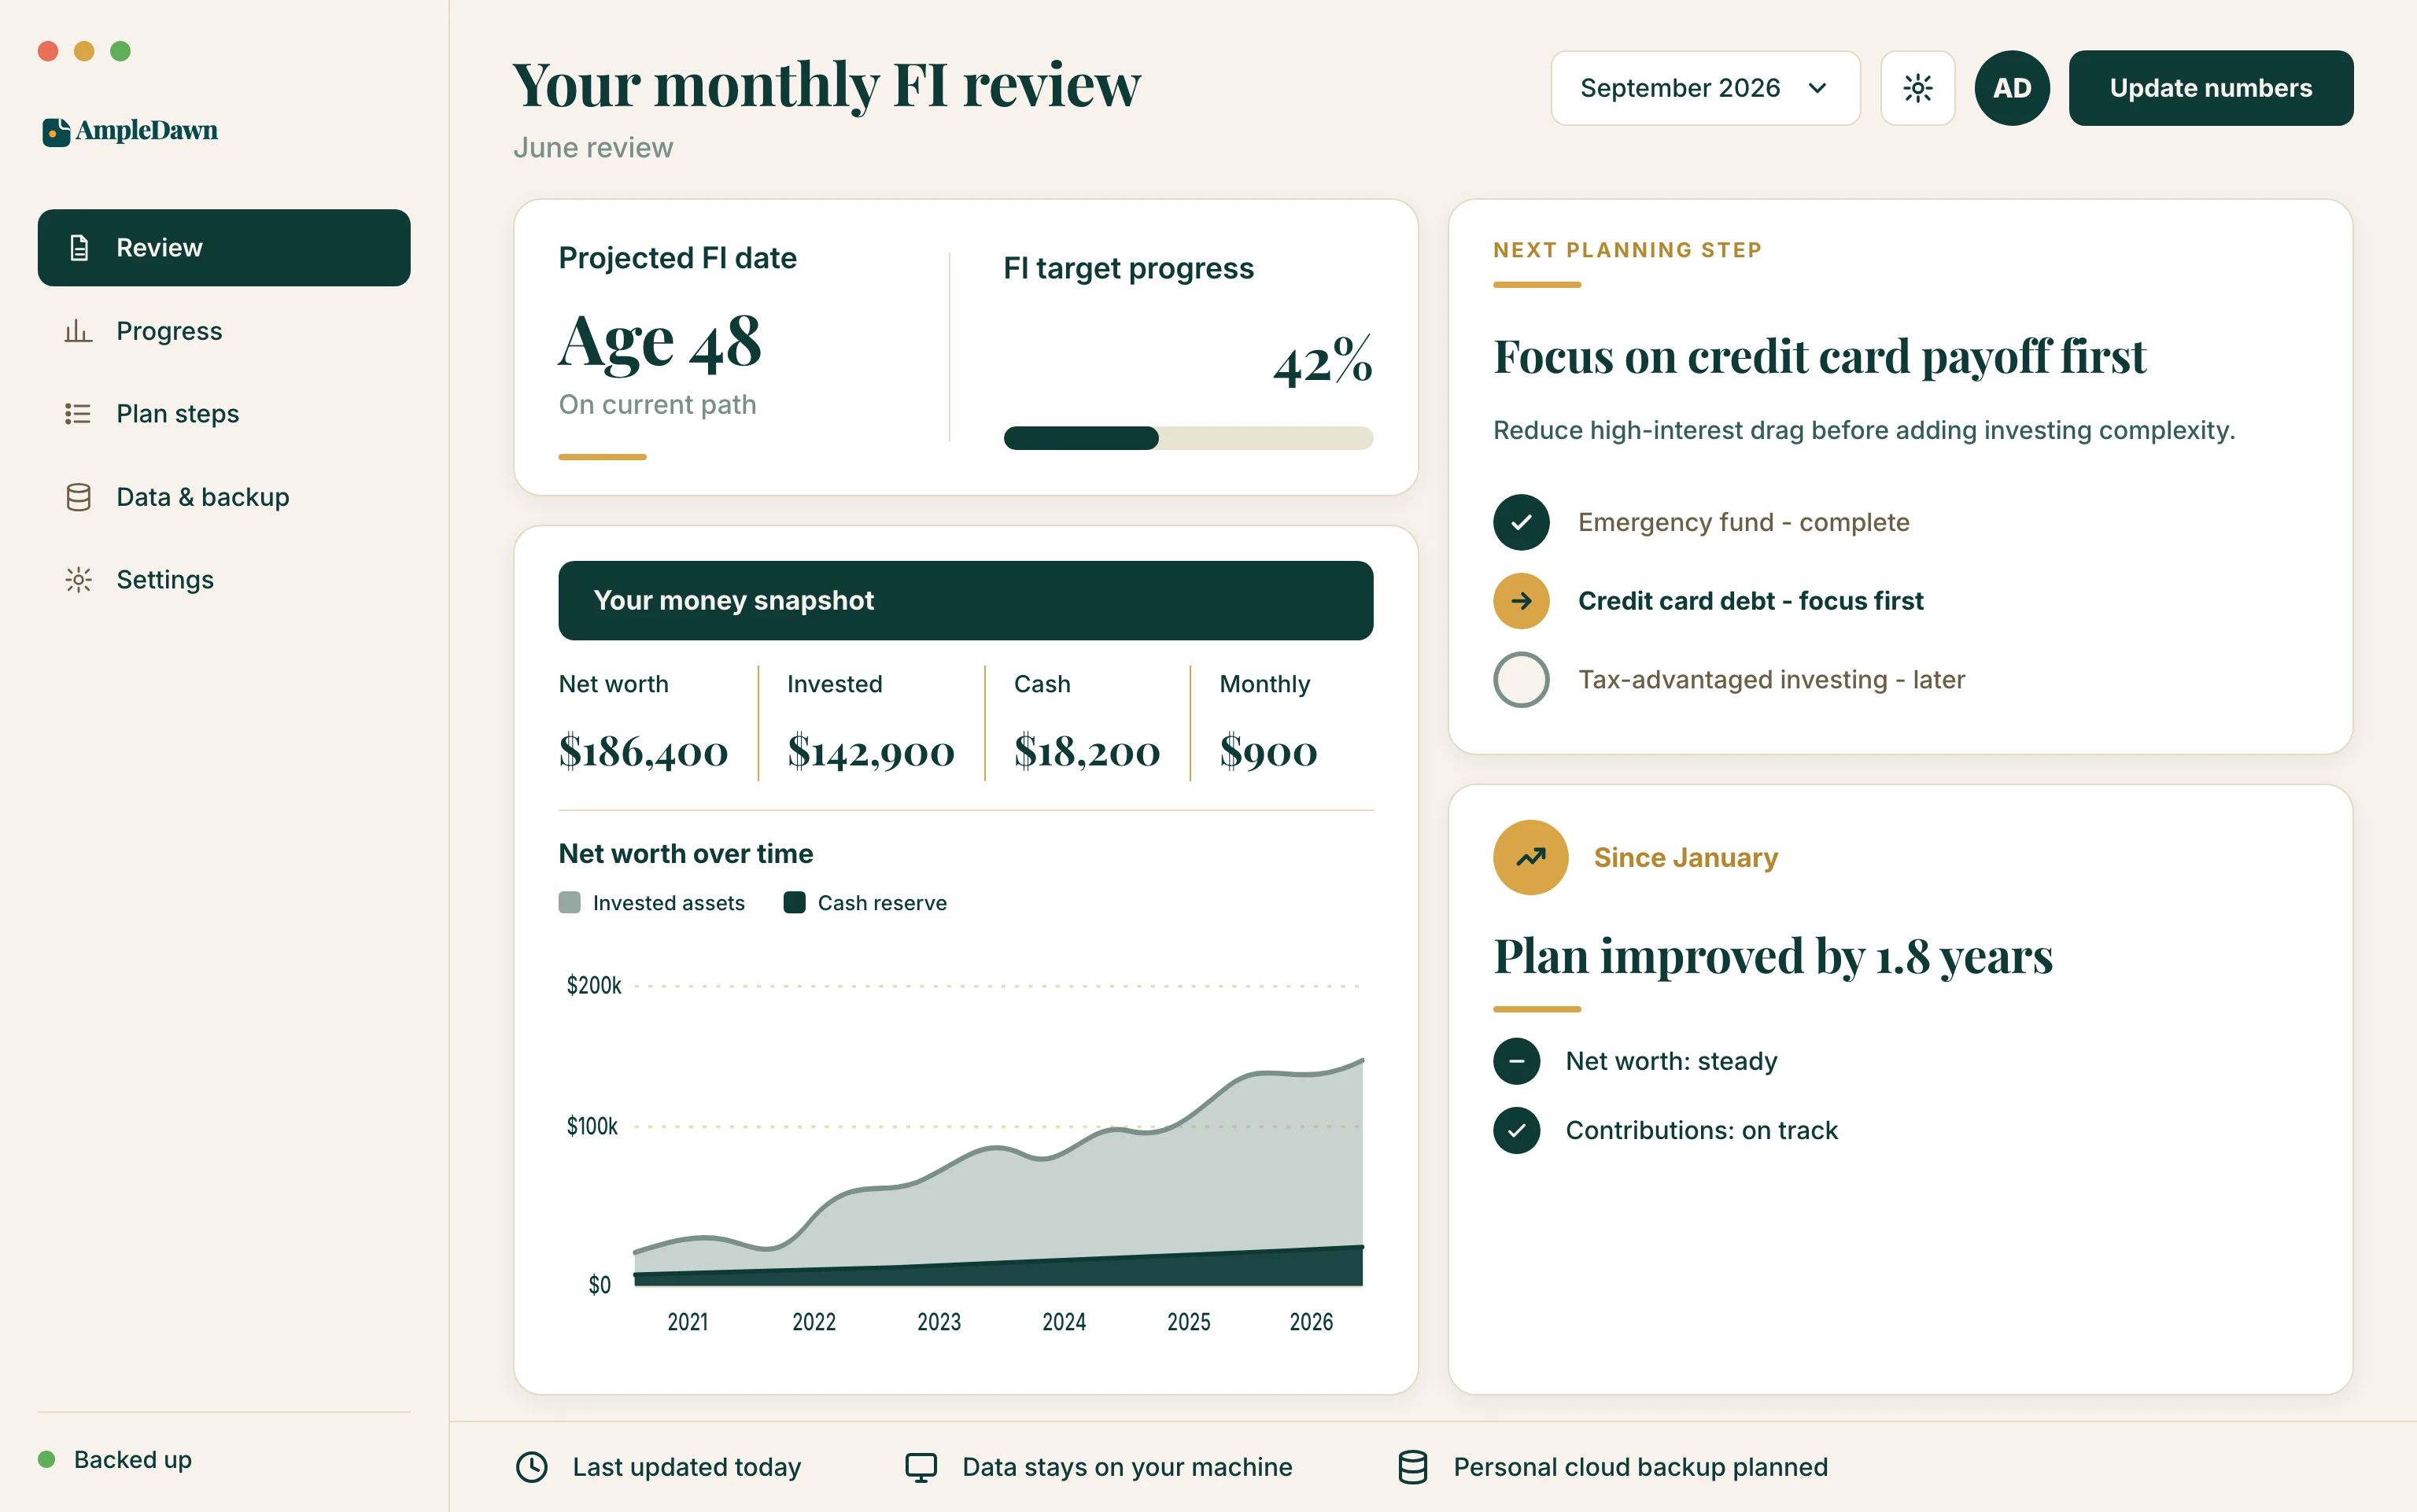This screenshot has height=1512, width=2417.
Task: Click the Review document icon
Action: click(79, 248)
